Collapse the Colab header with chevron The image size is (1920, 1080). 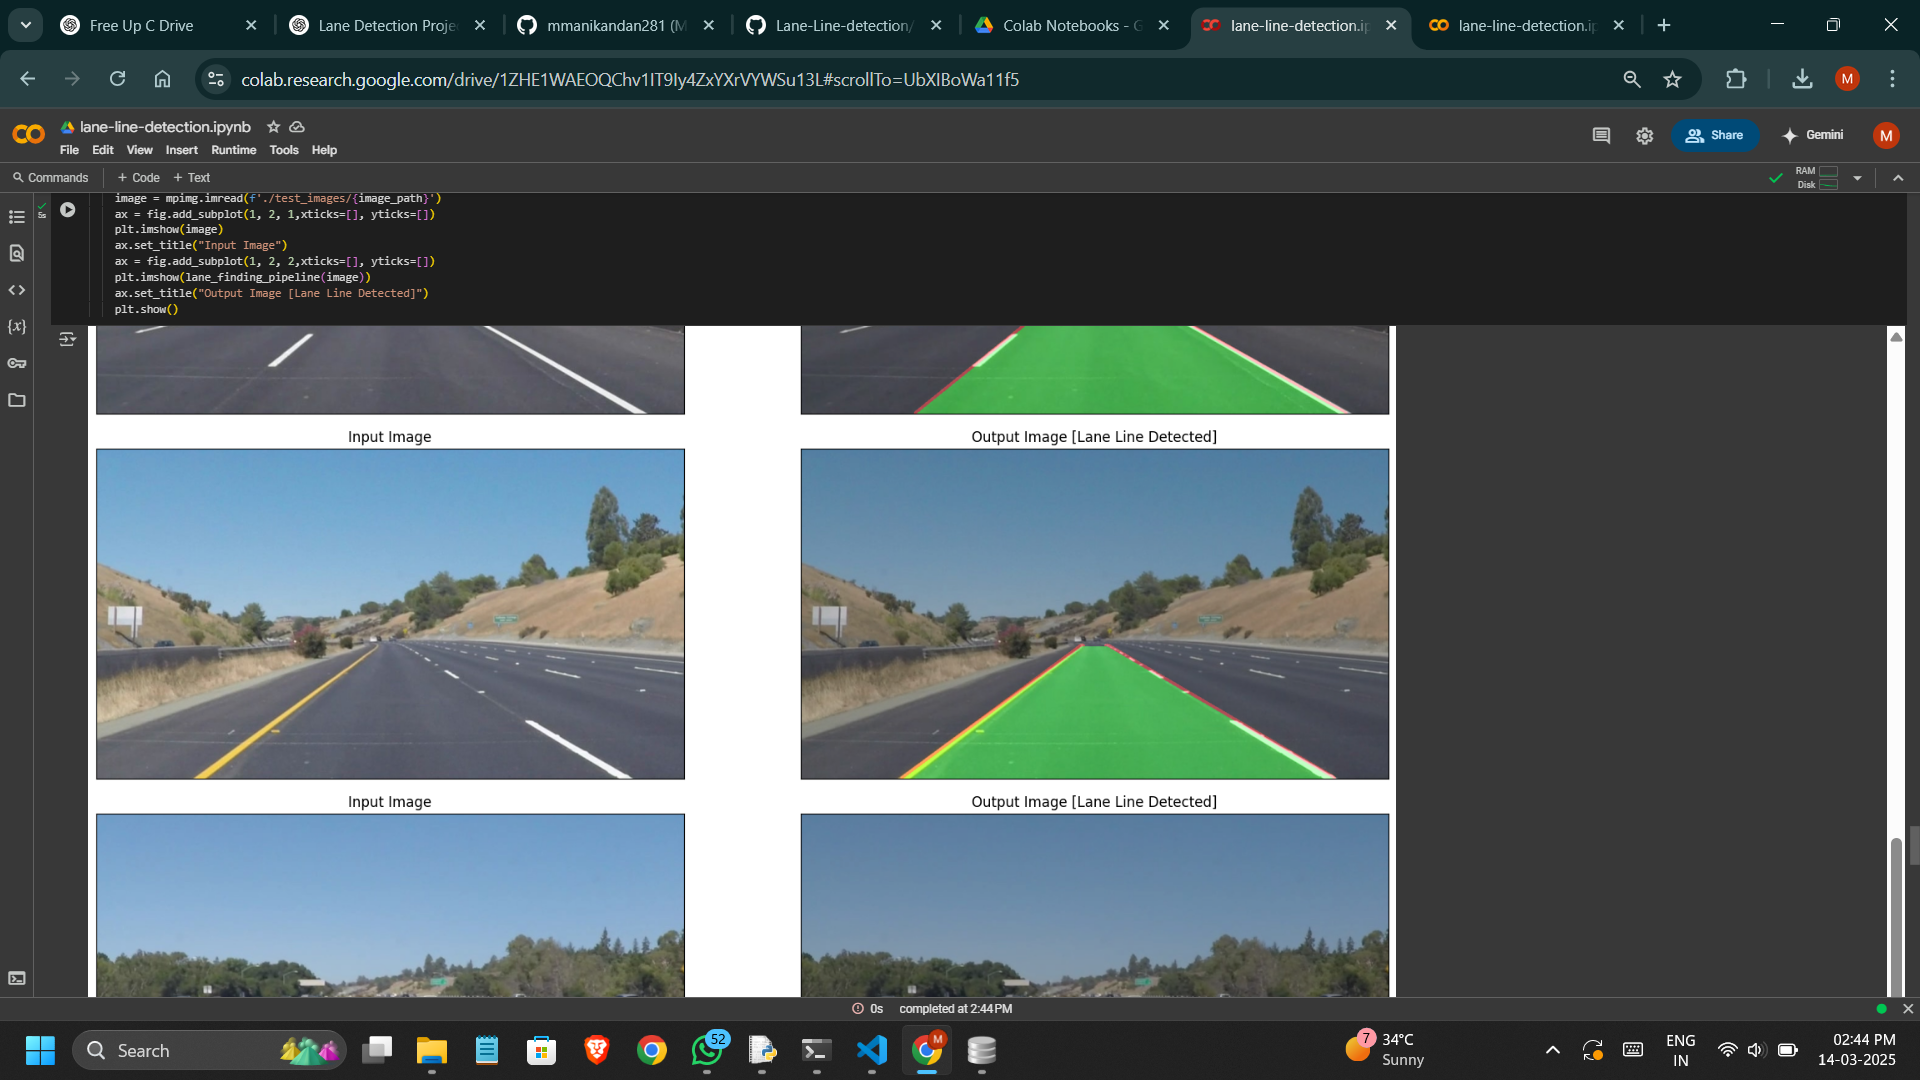(x=1898, y=178)
